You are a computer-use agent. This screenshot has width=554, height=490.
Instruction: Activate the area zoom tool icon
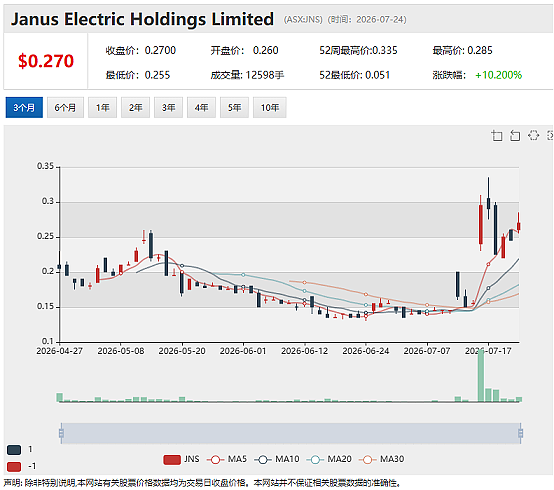click(x=497, y=136)
